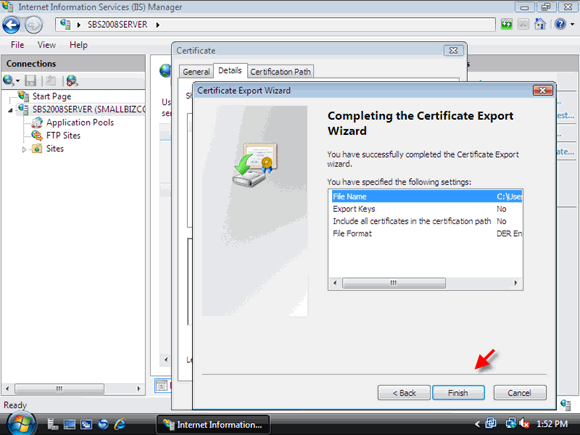
Task: Click the stop icon in toolbar
Action: pos(523,25)
